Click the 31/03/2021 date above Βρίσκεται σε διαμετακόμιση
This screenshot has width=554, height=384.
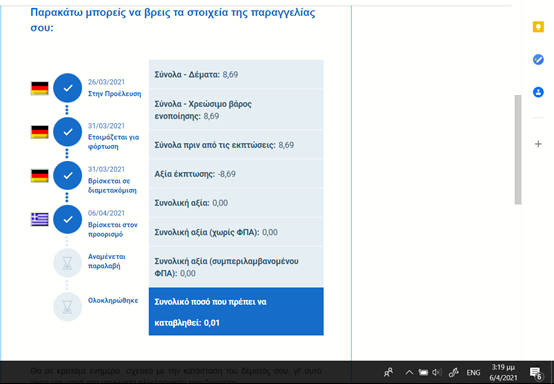[106, 169]
